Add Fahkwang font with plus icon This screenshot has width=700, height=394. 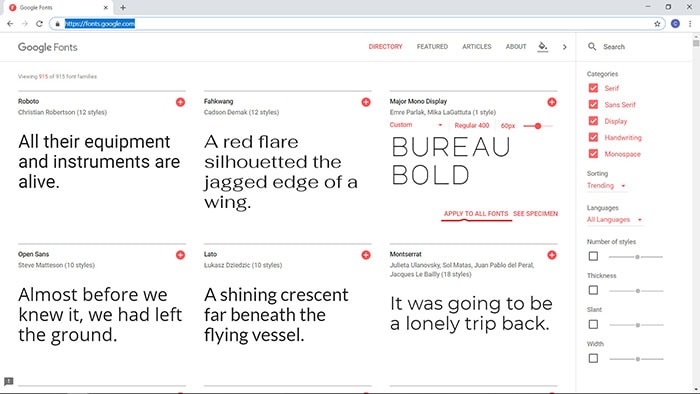366,102
